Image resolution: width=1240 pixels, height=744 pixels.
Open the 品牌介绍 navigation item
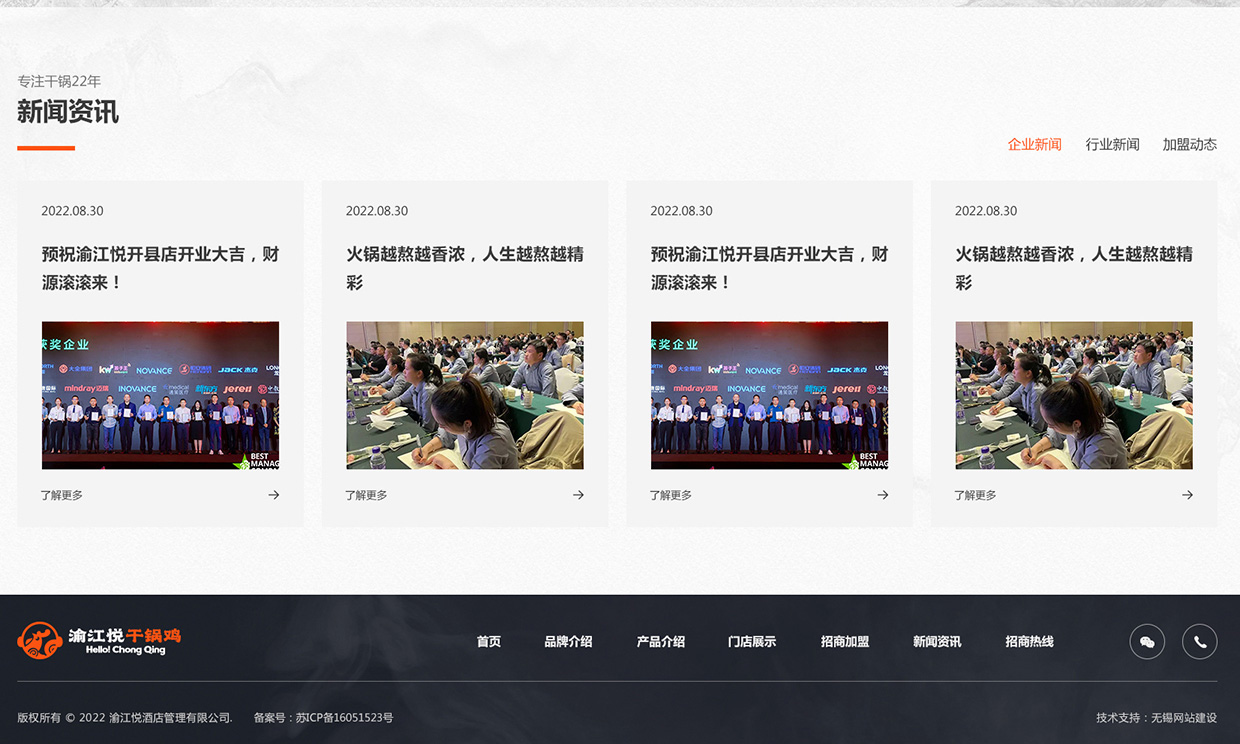coord(569,641)
